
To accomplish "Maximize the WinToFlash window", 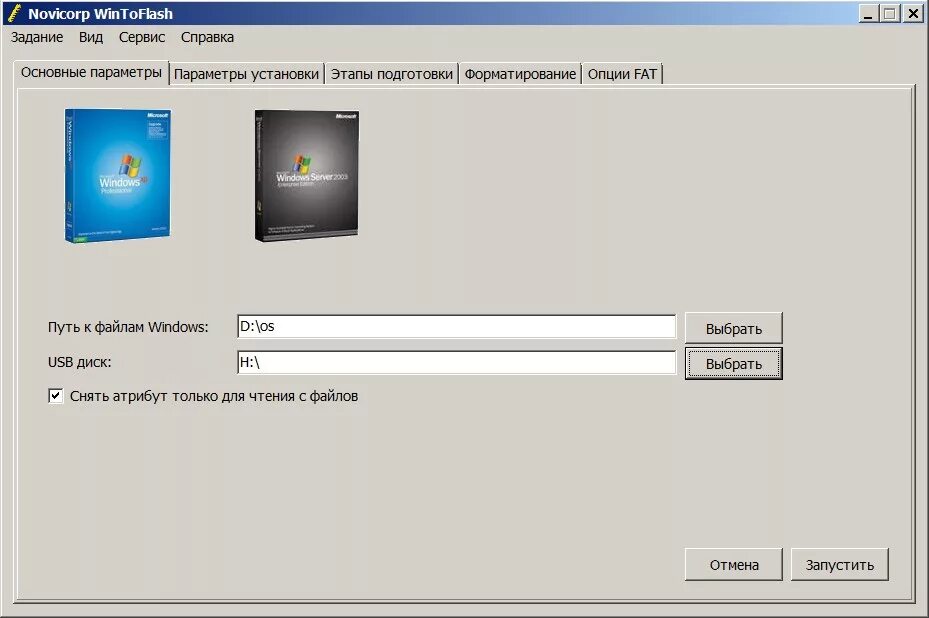I will (890, 14).
